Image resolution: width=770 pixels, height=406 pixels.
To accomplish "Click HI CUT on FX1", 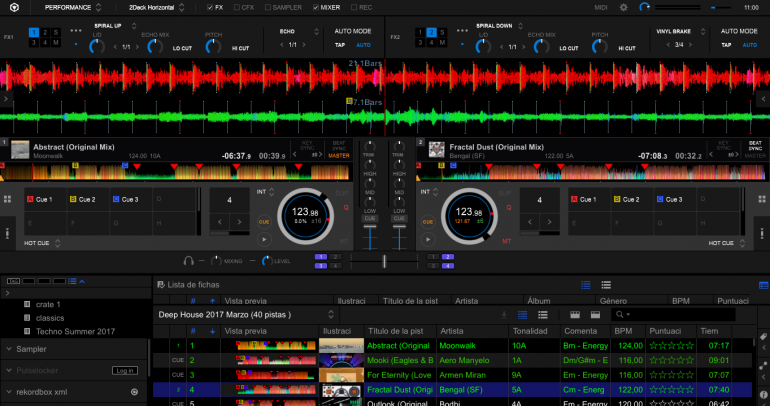I will coord(241,48).
